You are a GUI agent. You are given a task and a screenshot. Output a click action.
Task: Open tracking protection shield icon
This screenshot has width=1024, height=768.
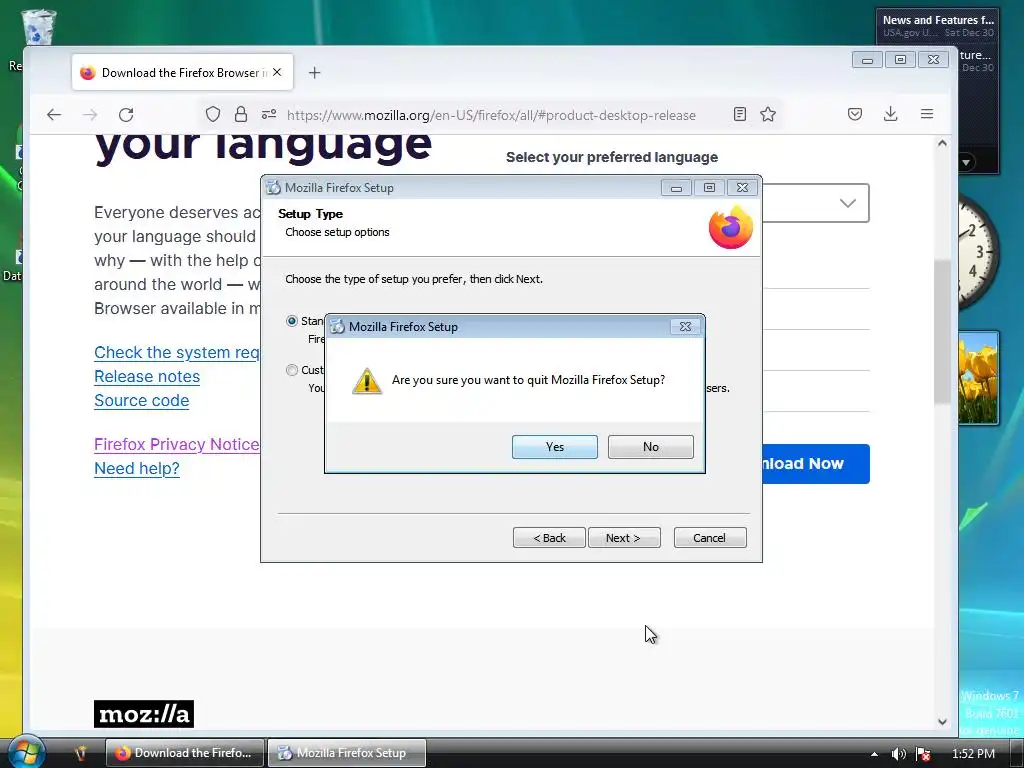click(213, 114)
